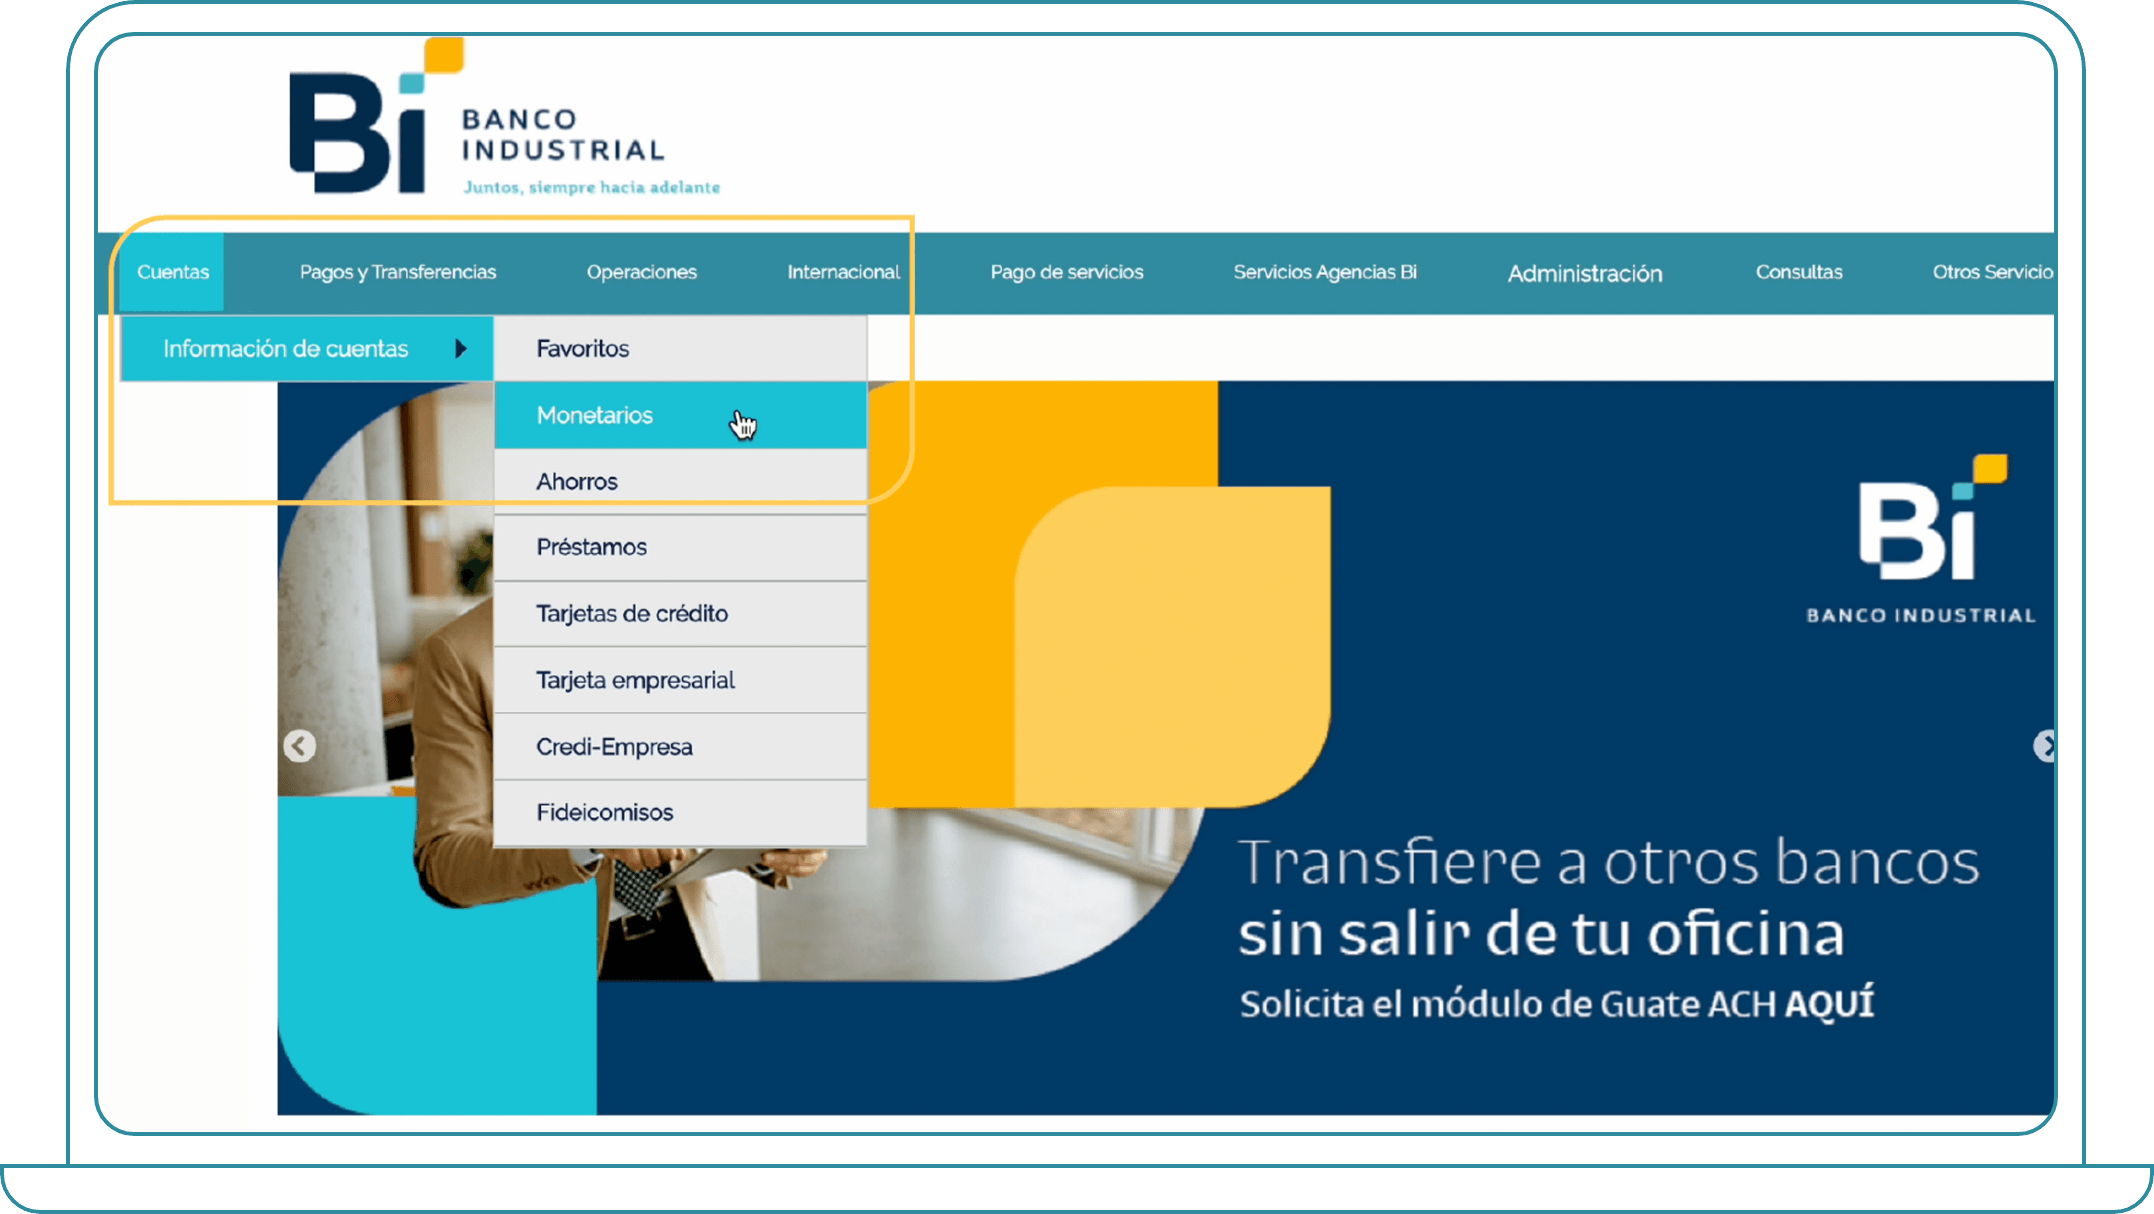
Task: Select Información de cuentas entry
Action: [x=307, y=348]
